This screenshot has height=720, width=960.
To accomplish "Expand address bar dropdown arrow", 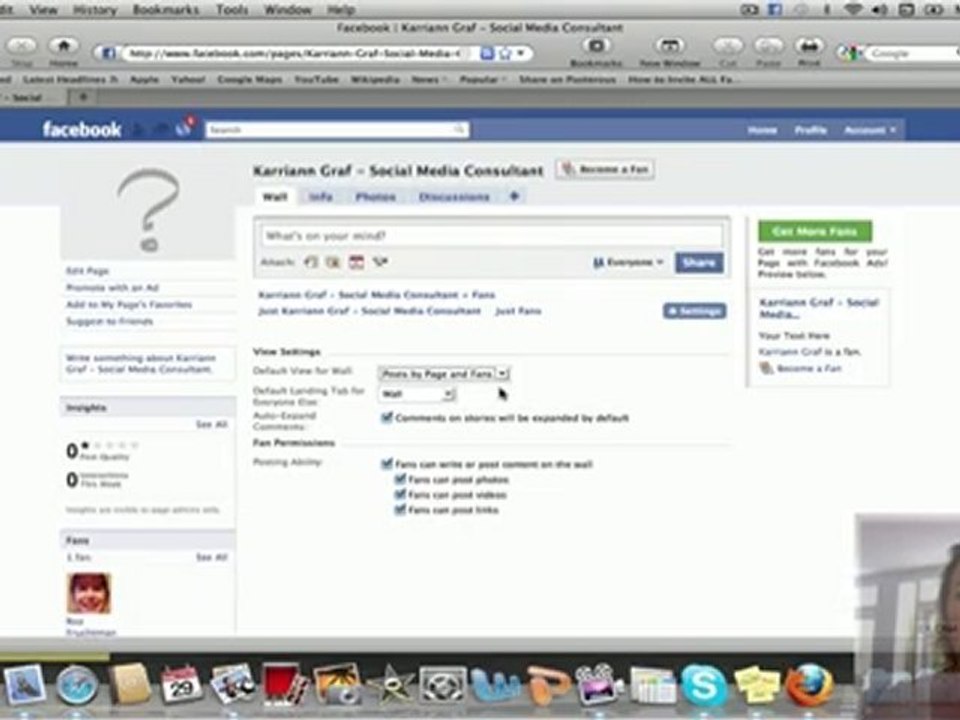I will (x=521, y=54).
